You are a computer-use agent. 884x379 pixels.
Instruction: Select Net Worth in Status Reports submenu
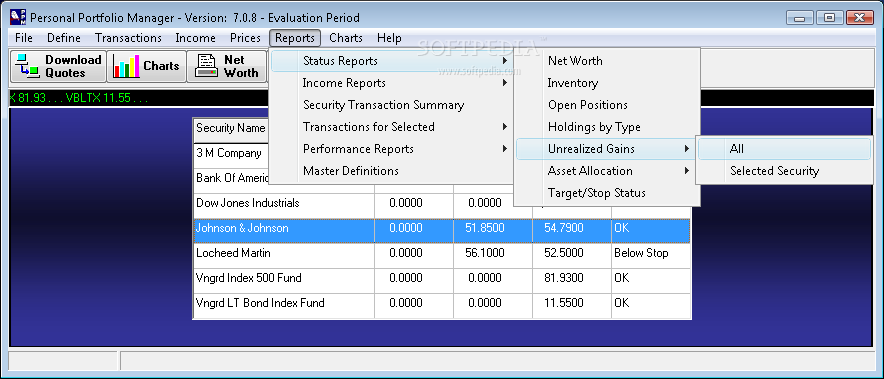pyautogui.click(x=607, y=61)
